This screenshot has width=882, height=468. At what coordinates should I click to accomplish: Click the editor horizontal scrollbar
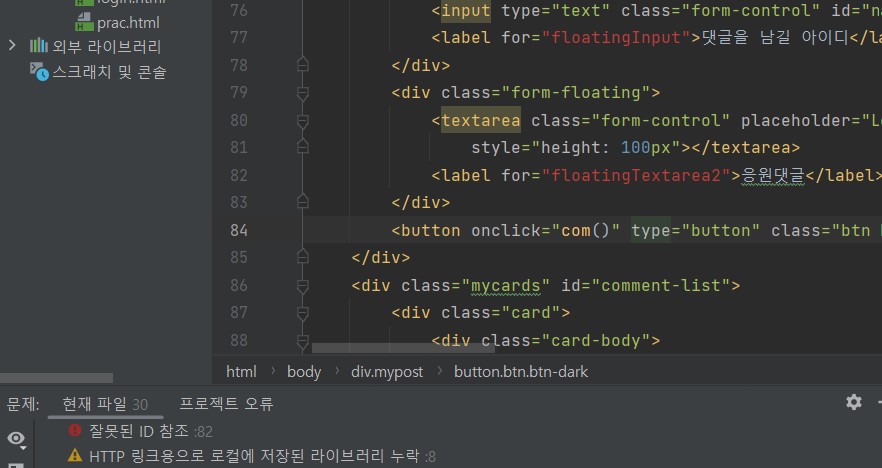[x=403, y=348]
